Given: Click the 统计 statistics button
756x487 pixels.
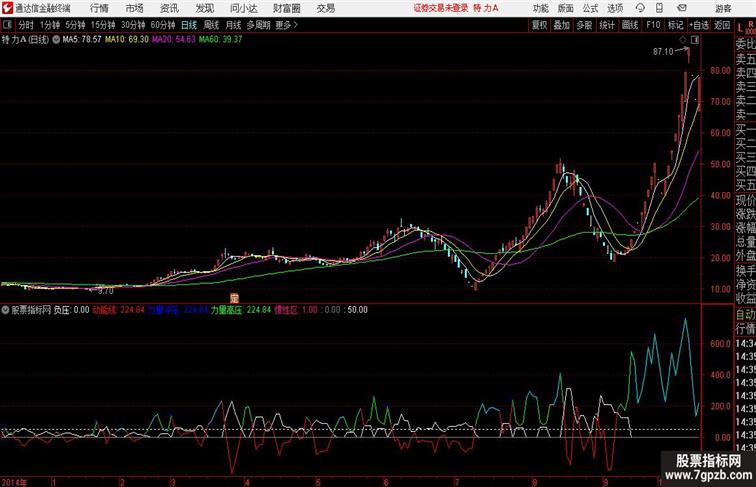Looking at the screenshot, I should (x=607, y=25).
